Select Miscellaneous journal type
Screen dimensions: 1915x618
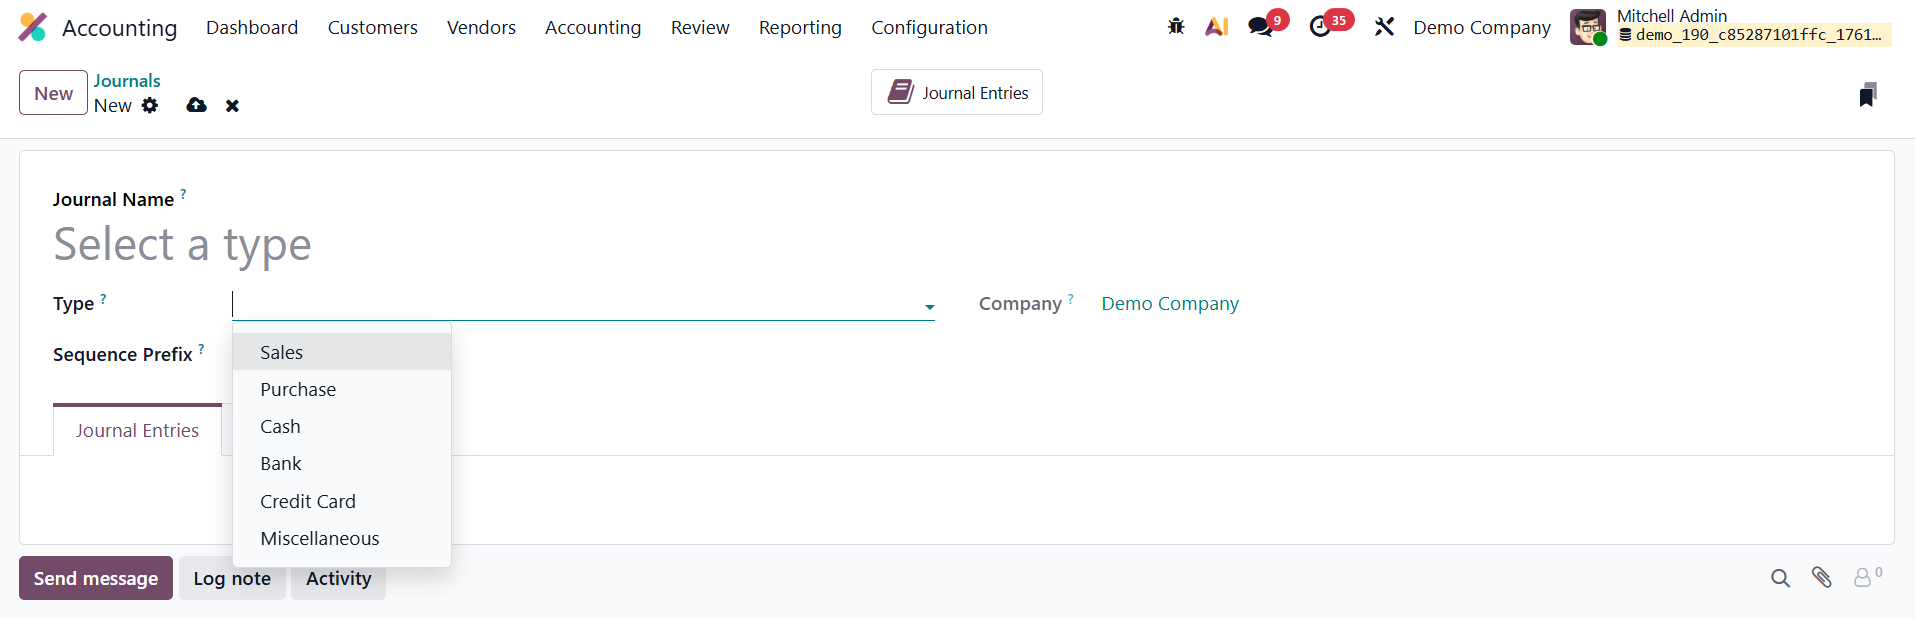[342, 538]
